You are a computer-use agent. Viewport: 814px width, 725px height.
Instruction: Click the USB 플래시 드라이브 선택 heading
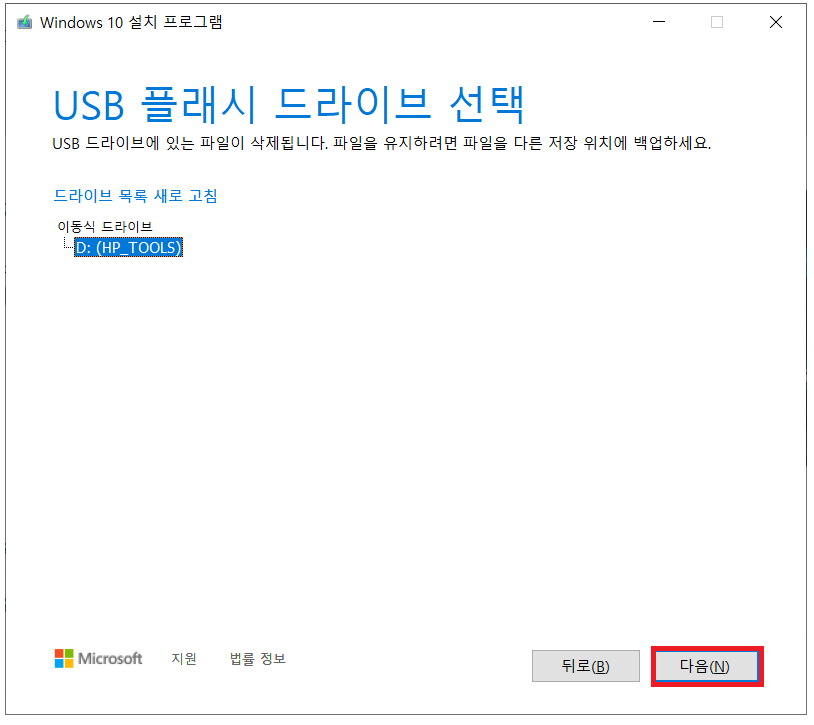[x=289, y=105]
